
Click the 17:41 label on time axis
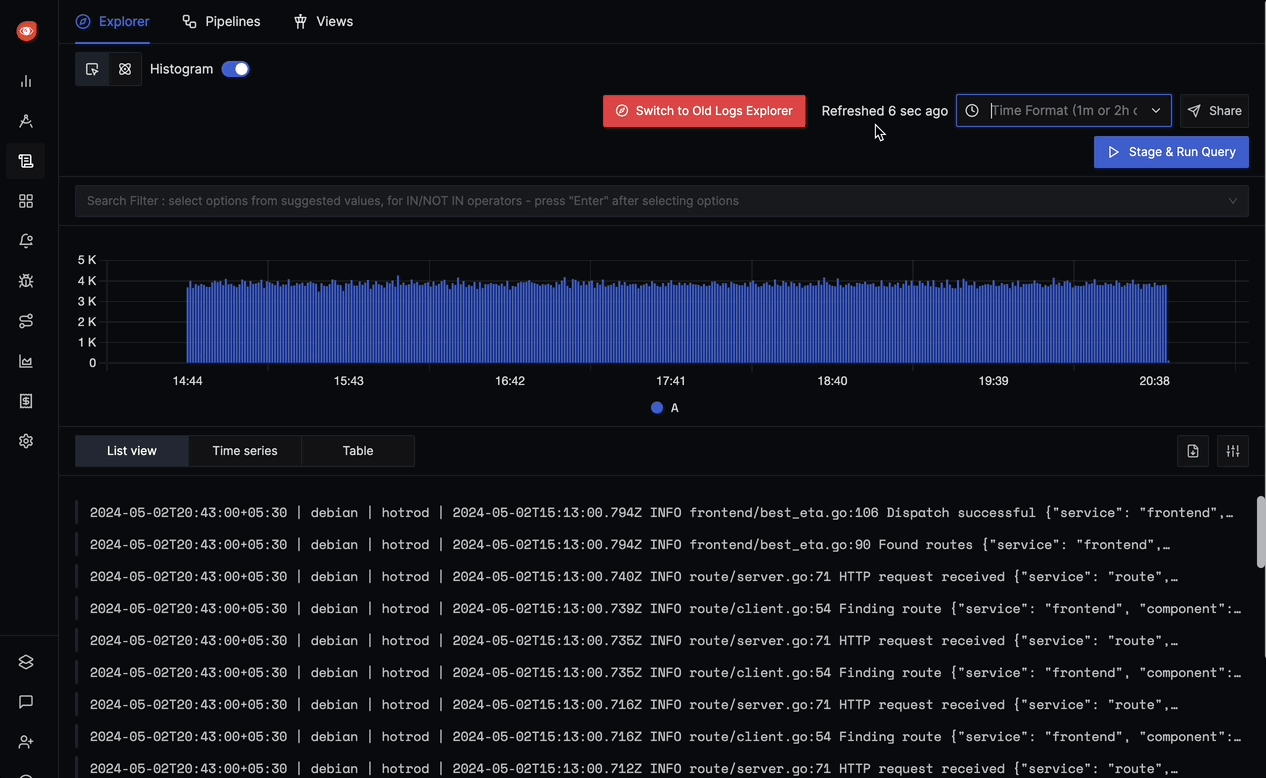pyautogui.click(x=671, y=381)
